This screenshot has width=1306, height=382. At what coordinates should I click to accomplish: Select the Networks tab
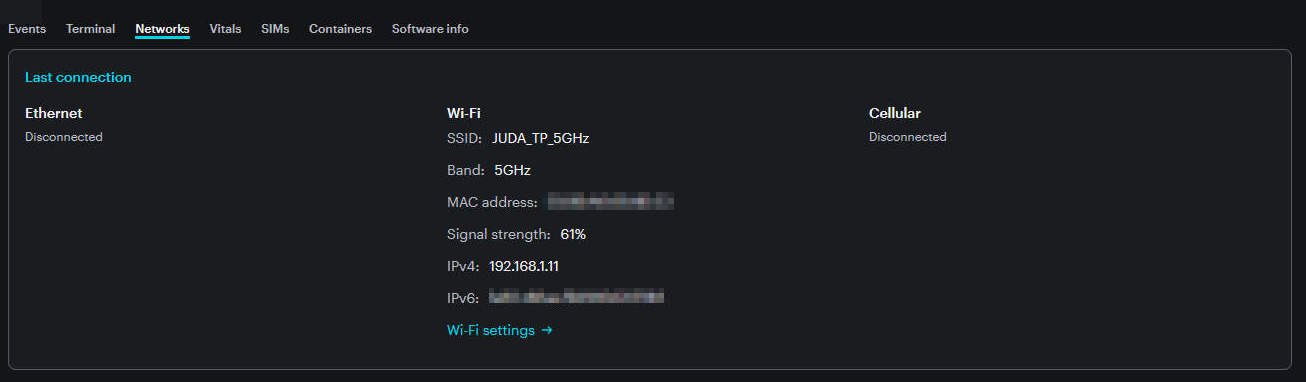click(x=162, y=29)
